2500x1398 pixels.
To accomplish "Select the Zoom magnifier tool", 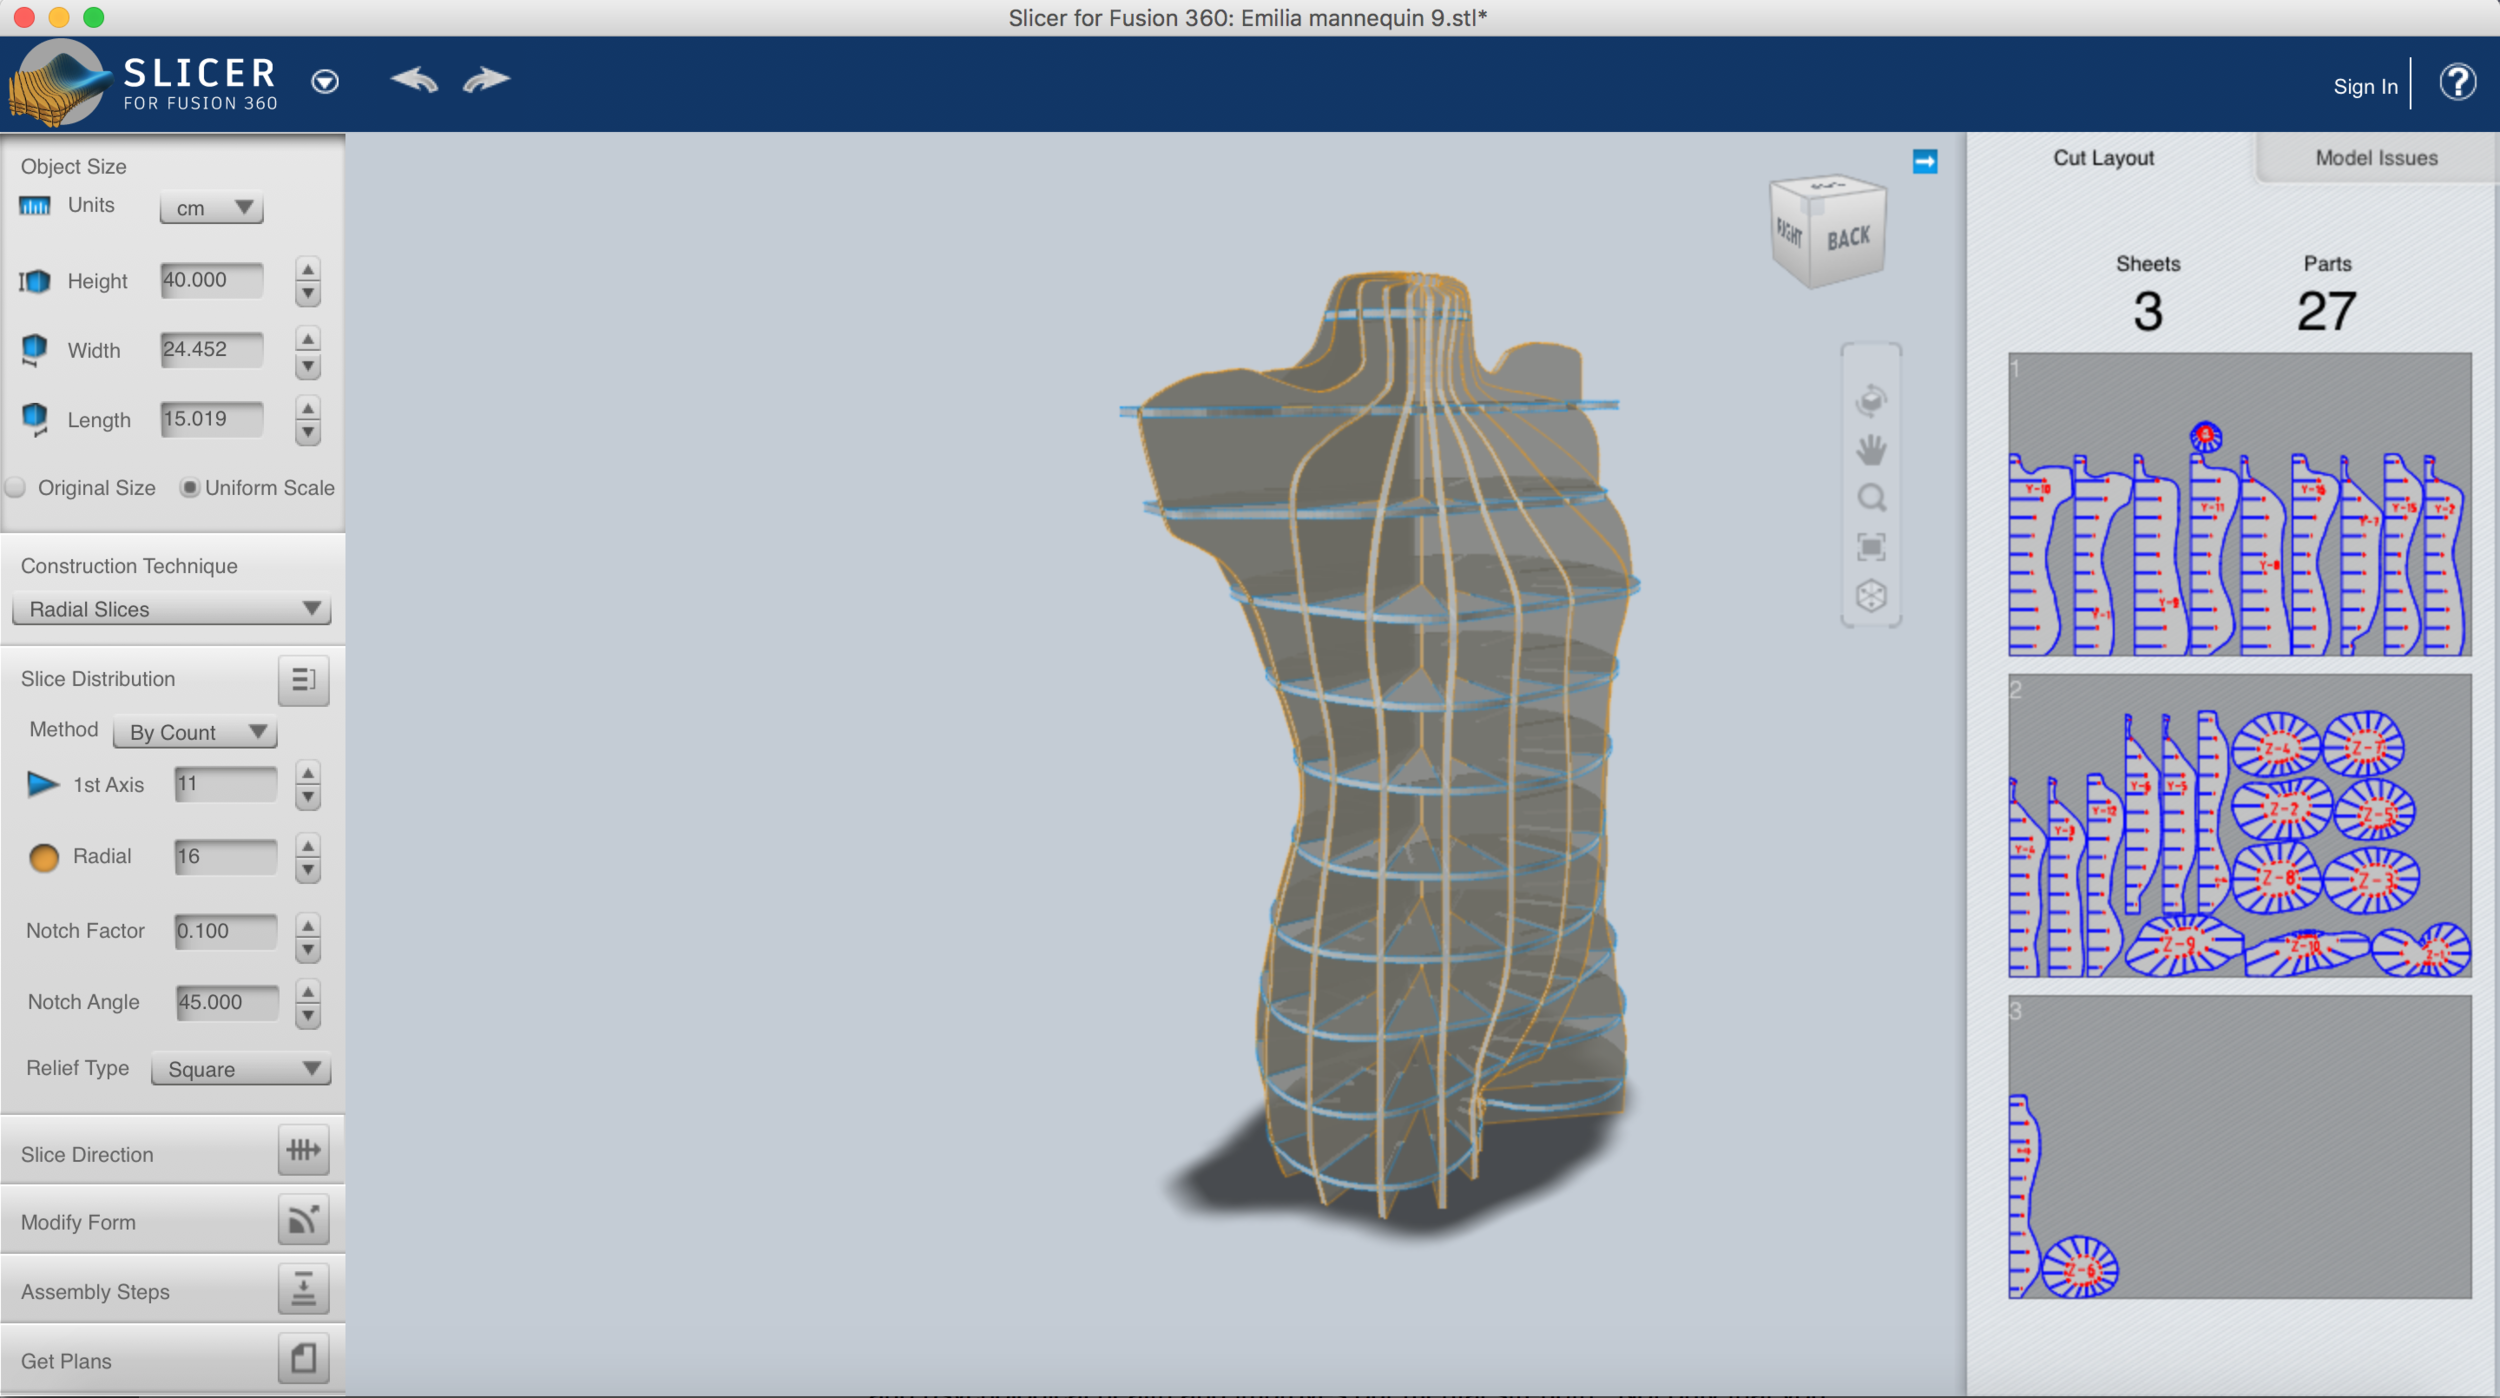I will pos(1871,498).
